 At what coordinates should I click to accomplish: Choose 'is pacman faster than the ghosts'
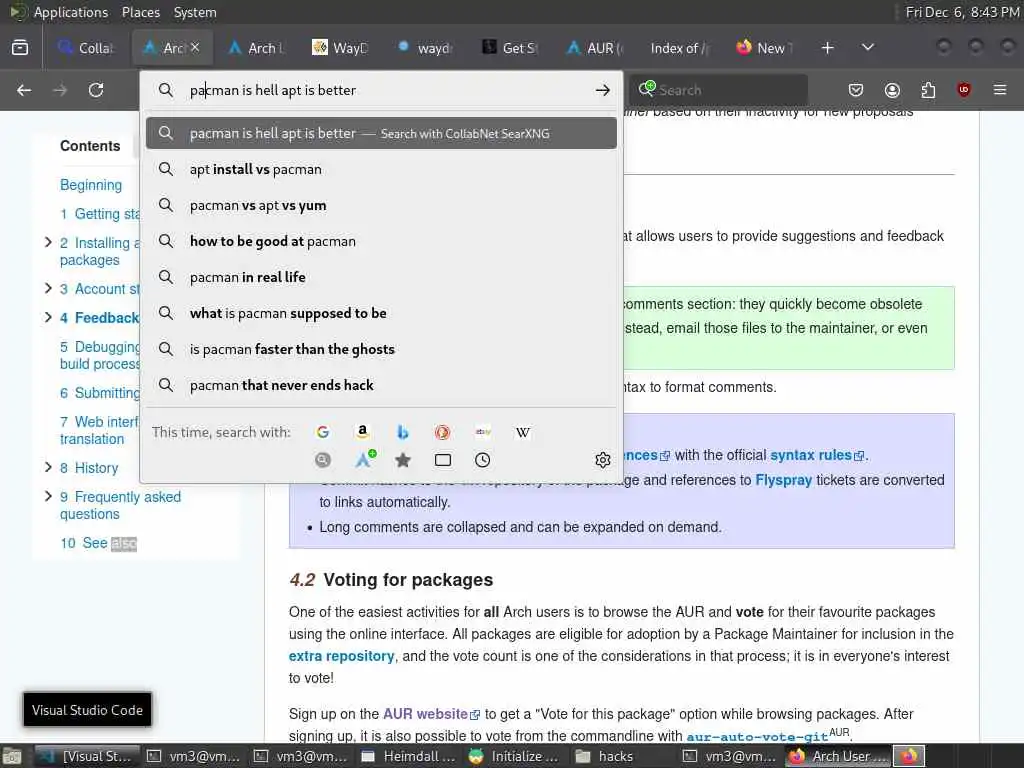(381, 349)
